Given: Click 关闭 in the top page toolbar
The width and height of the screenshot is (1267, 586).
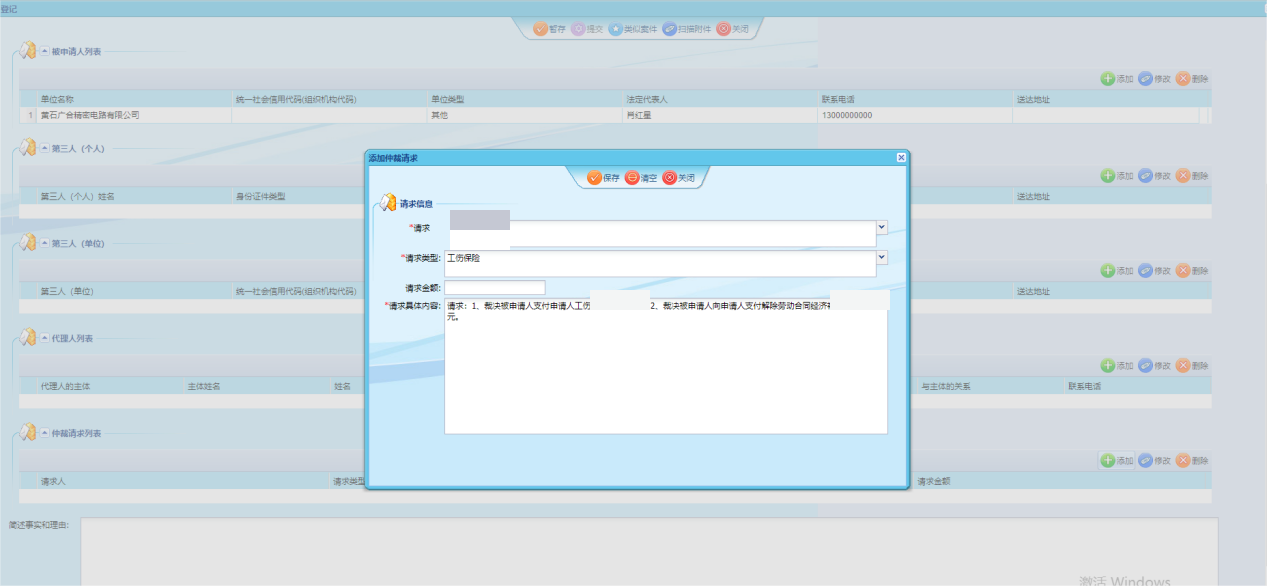Looking at the screenshot, I should [723, 29].
